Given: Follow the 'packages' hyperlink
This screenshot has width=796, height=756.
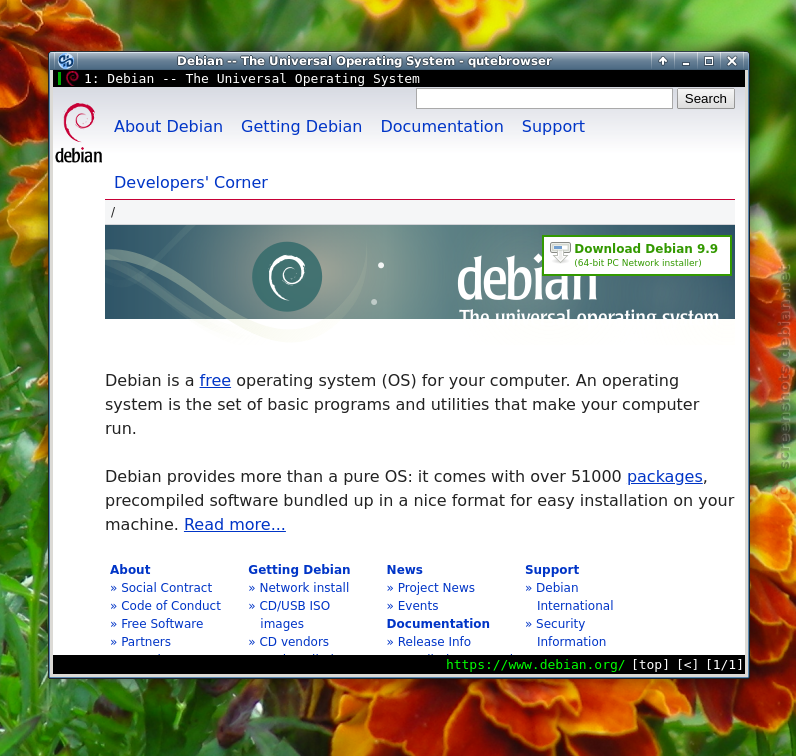Looking at the screenshot, I should click(x=665, y=476).
